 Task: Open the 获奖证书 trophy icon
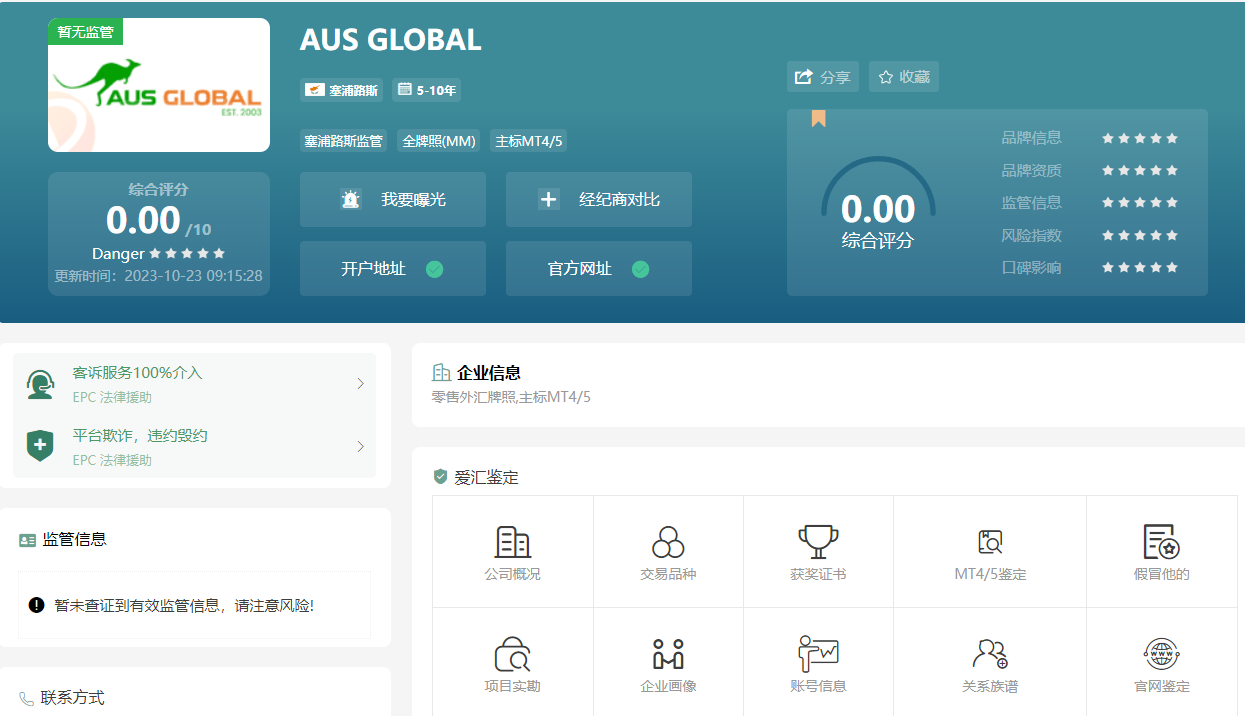pyautogui.click(x=818, y=543)
